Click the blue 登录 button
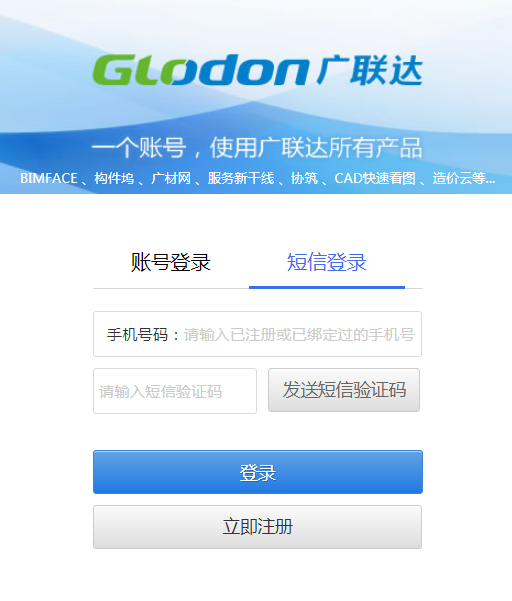 [258, 472]
